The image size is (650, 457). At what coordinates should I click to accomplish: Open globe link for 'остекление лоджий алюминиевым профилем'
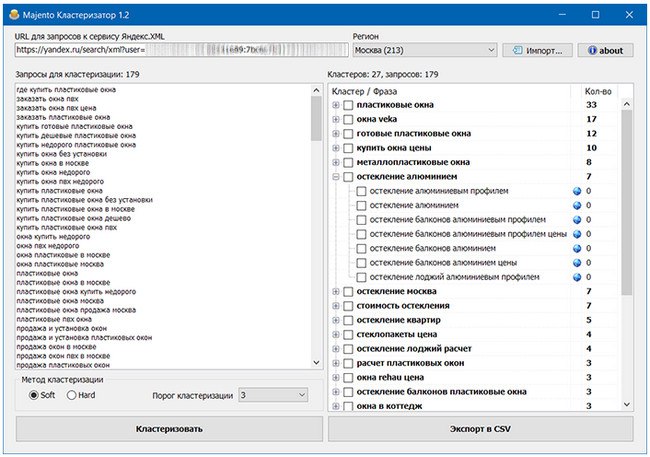click(x=577, y=277)
